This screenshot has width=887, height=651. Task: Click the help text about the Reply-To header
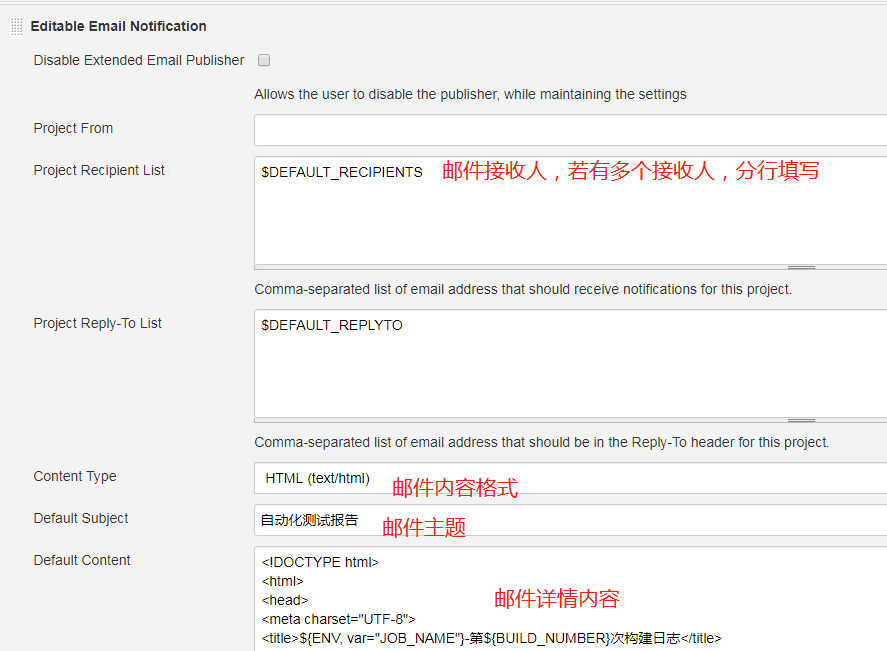pyautogui.click(x=541, y=442)
